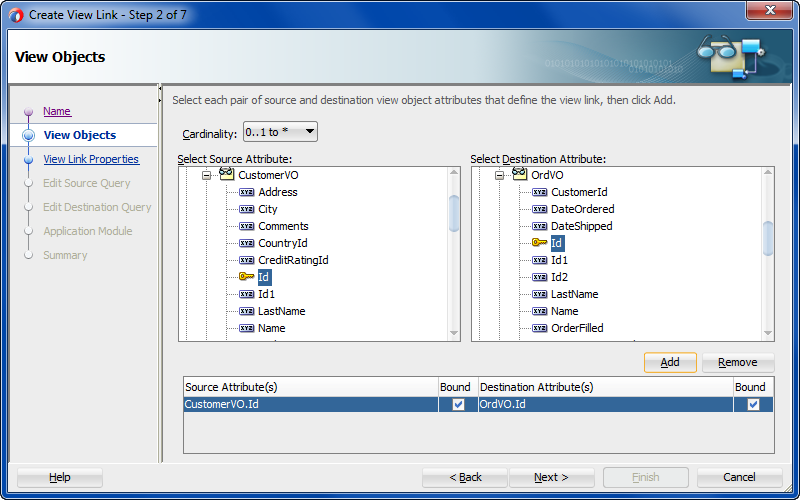800x500 pixels.
Task: Click the JDeveloper icon in title bar
Action: pyautogui.click(x=16, y=15)
